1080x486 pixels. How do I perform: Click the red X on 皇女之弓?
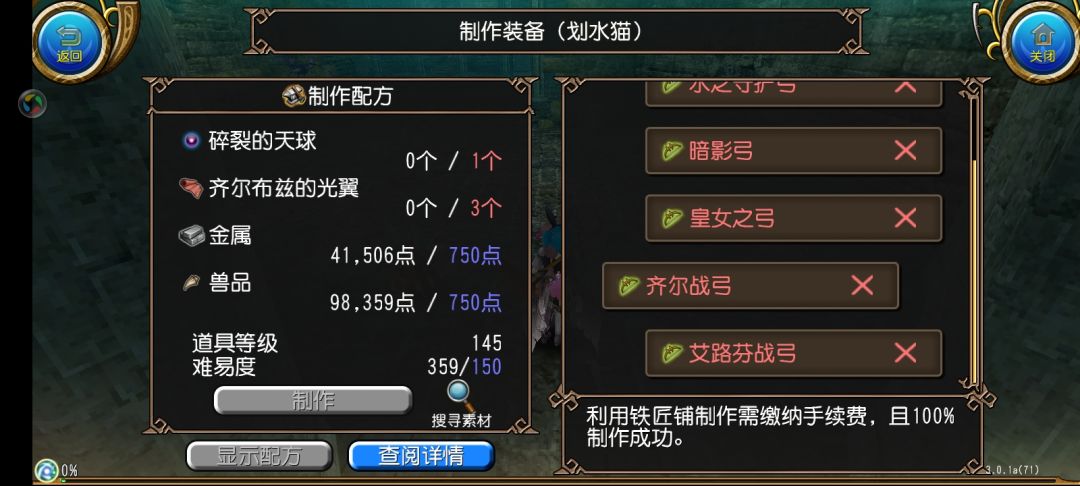905,219
